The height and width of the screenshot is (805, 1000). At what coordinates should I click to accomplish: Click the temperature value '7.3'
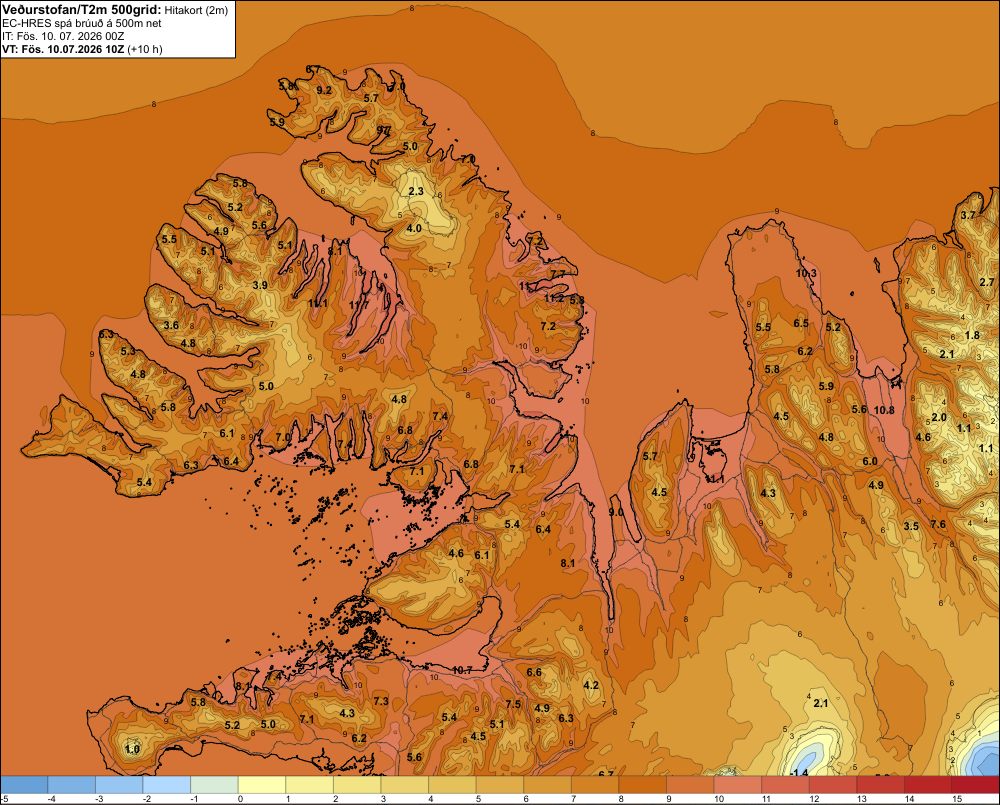[x=381, y=701]
